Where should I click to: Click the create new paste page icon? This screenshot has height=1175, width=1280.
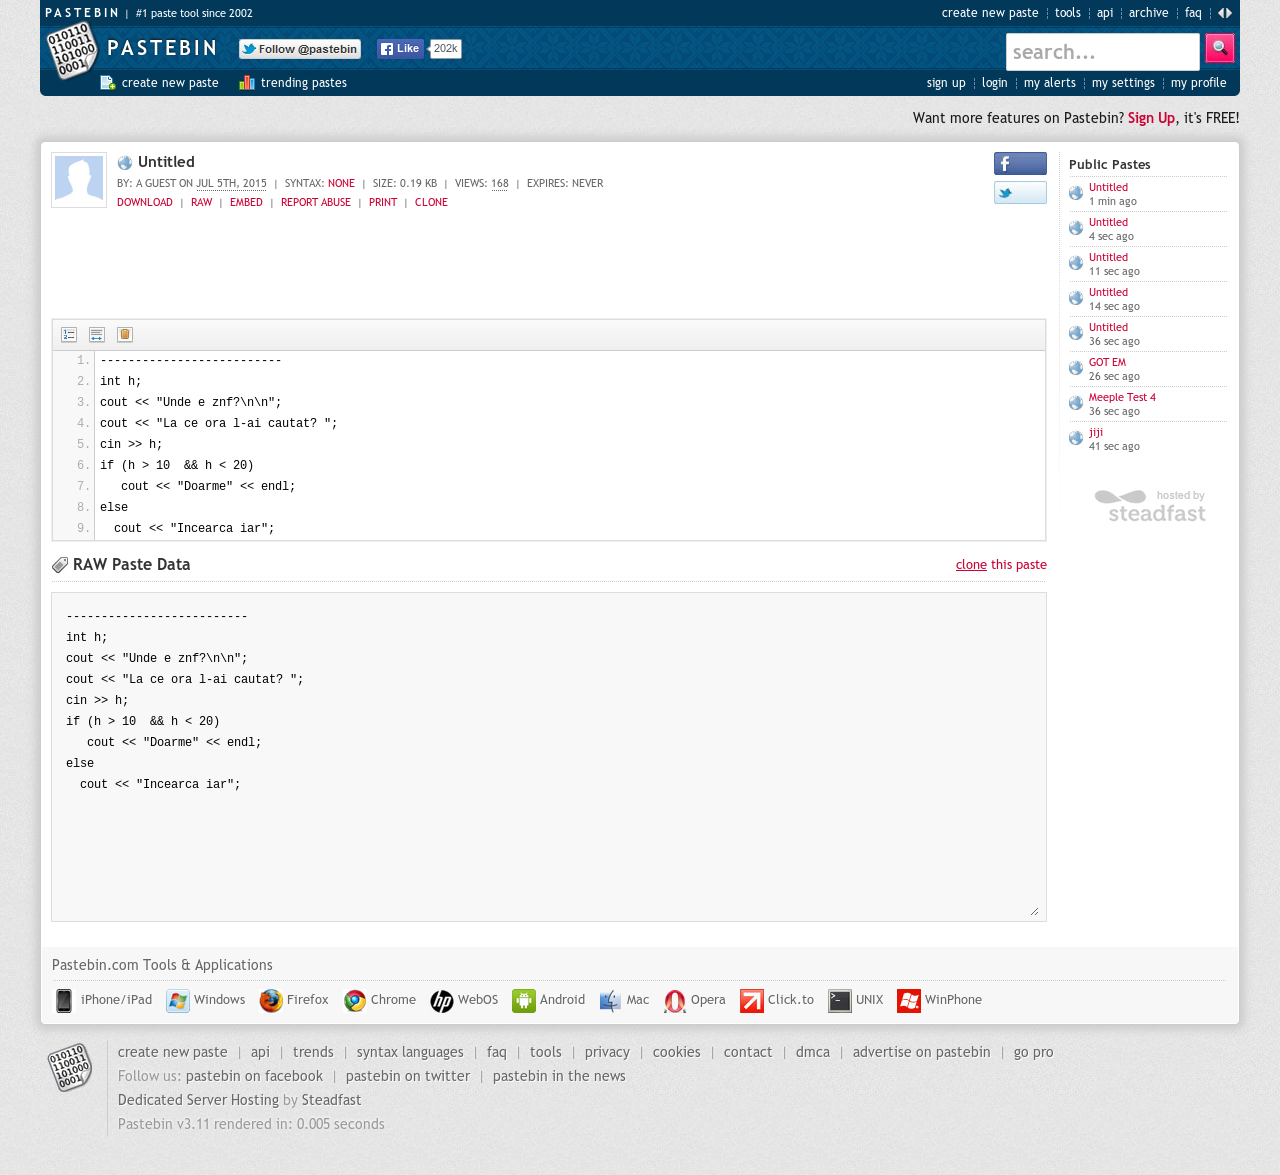(108, 83)
